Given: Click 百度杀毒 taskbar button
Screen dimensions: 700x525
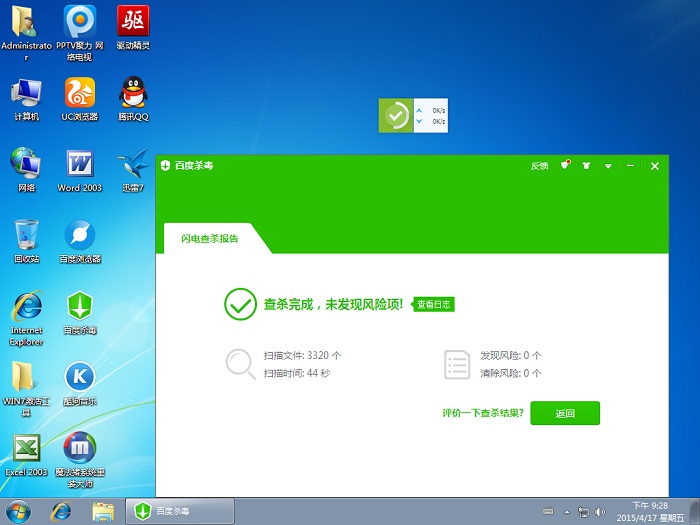Looking at the screenshot, I should click(x=179, y=511).
